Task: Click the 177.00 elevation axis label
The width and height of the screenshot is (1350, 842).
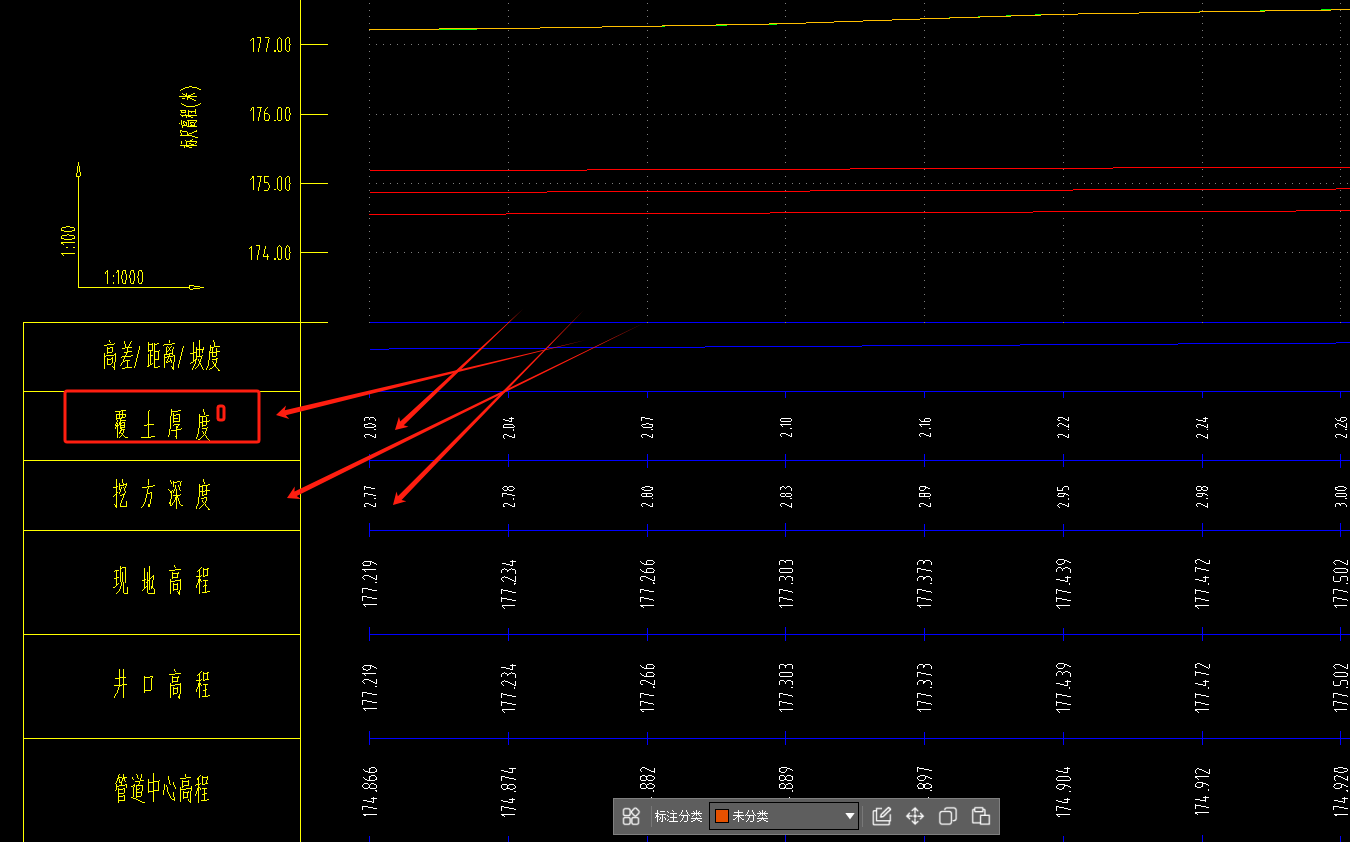Action: click(x=270, y=45)
